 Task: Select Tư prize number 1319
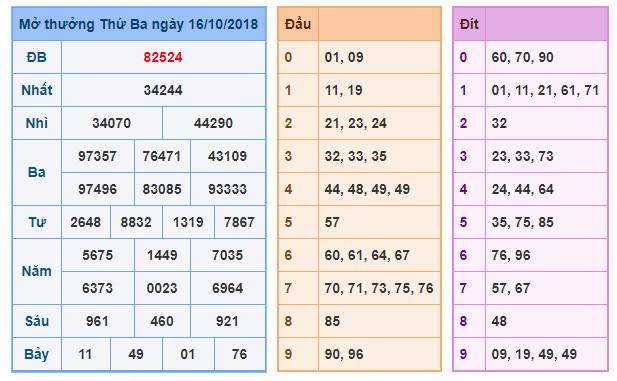pos(188,222)
